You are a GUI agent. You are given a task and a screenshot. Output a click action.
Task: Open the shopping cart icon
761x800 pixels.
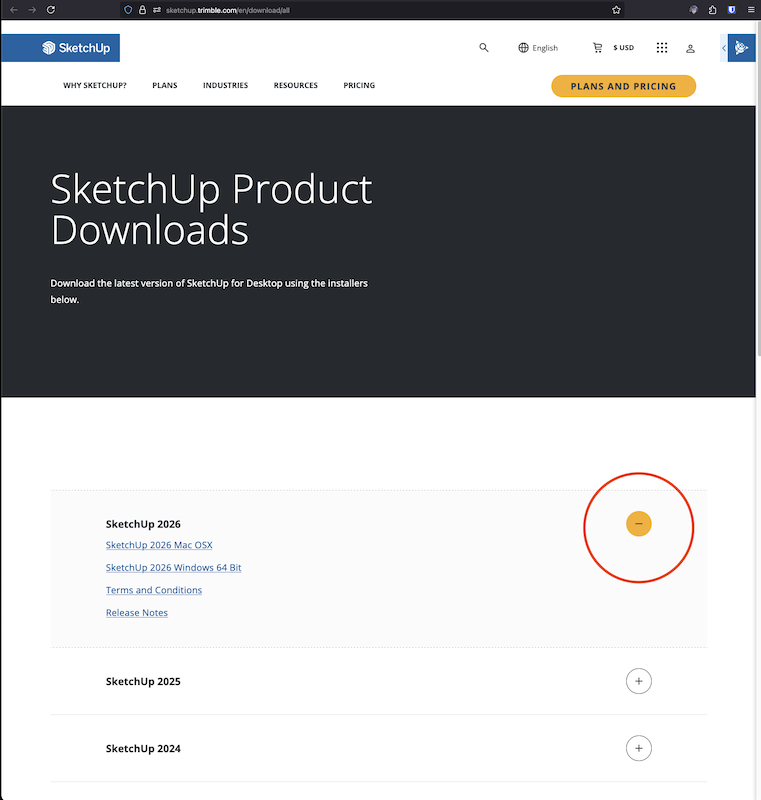[x=598, y=48]
